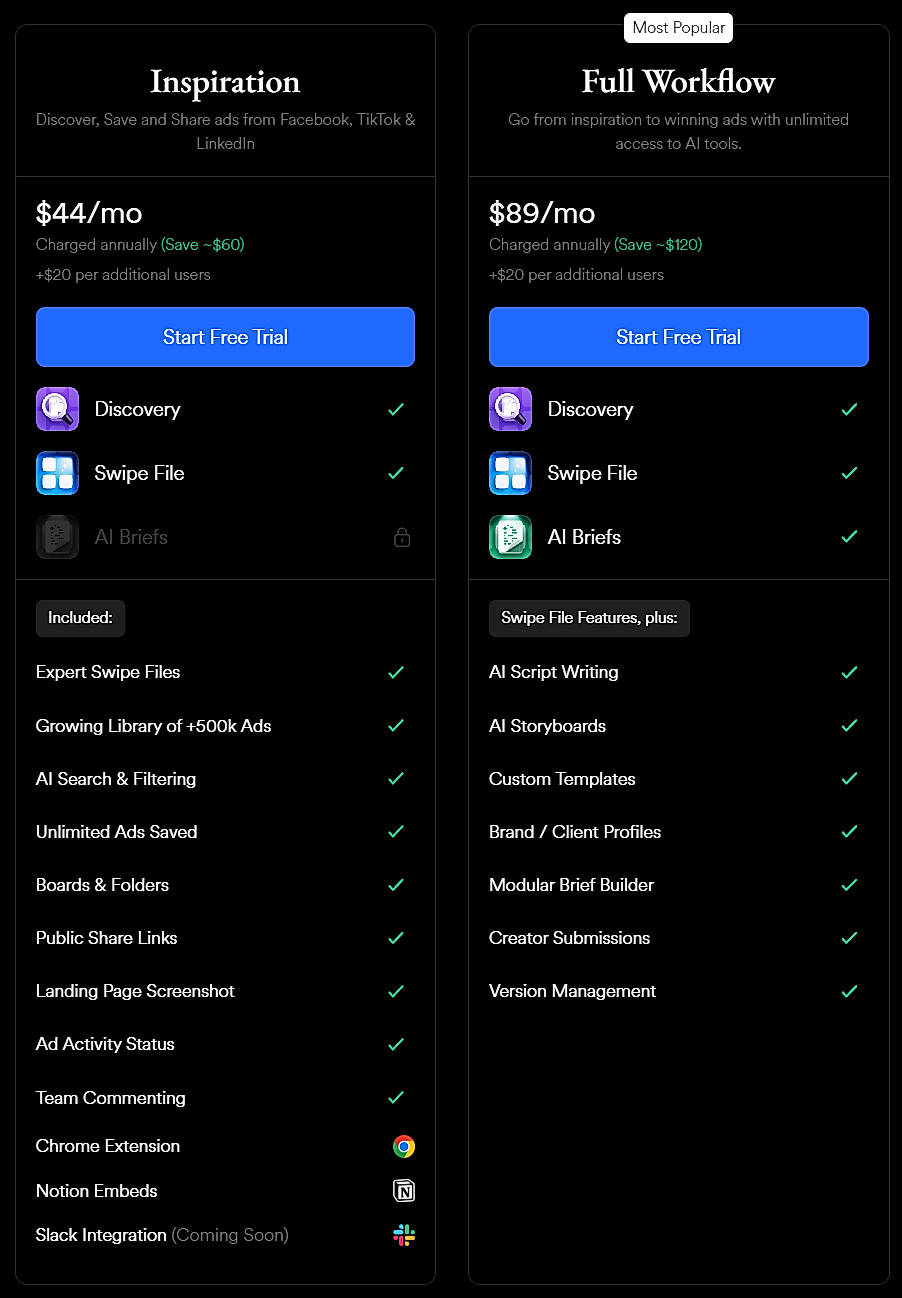Select the Discovery icon in the Inspiration plan

click(57, 409)
